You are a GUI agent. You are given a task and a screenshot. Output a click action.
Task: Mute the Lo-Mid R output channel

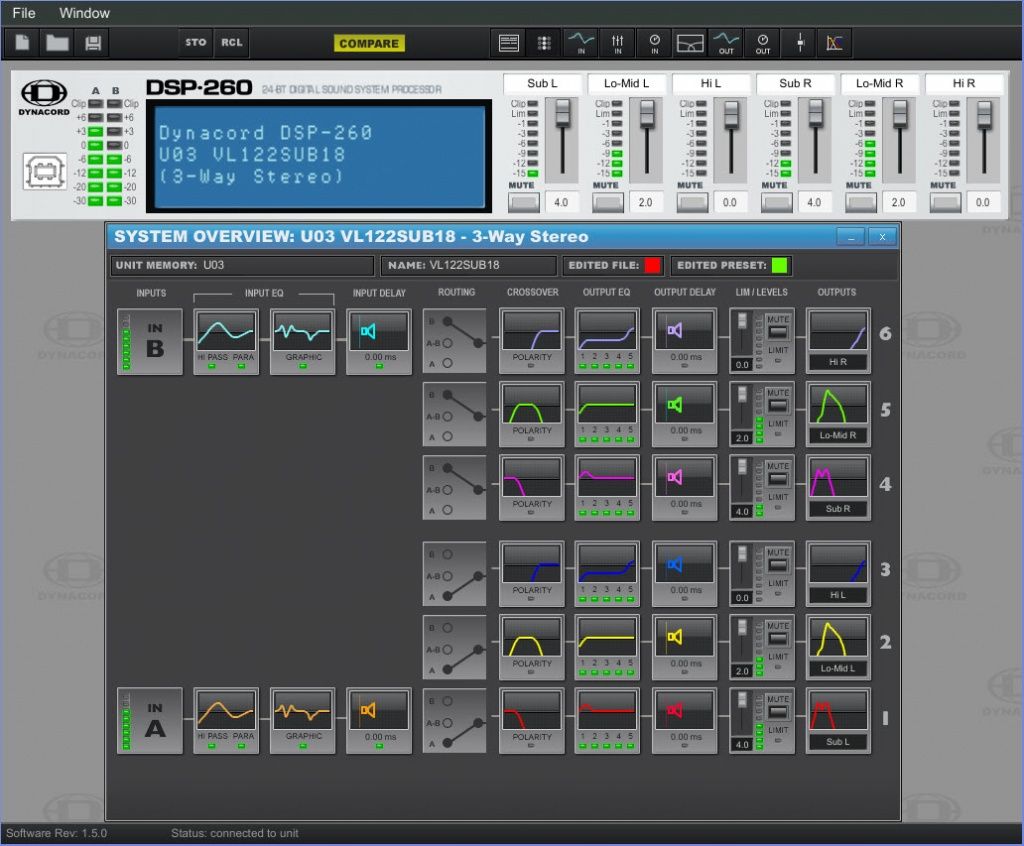[x=861, y=202]
